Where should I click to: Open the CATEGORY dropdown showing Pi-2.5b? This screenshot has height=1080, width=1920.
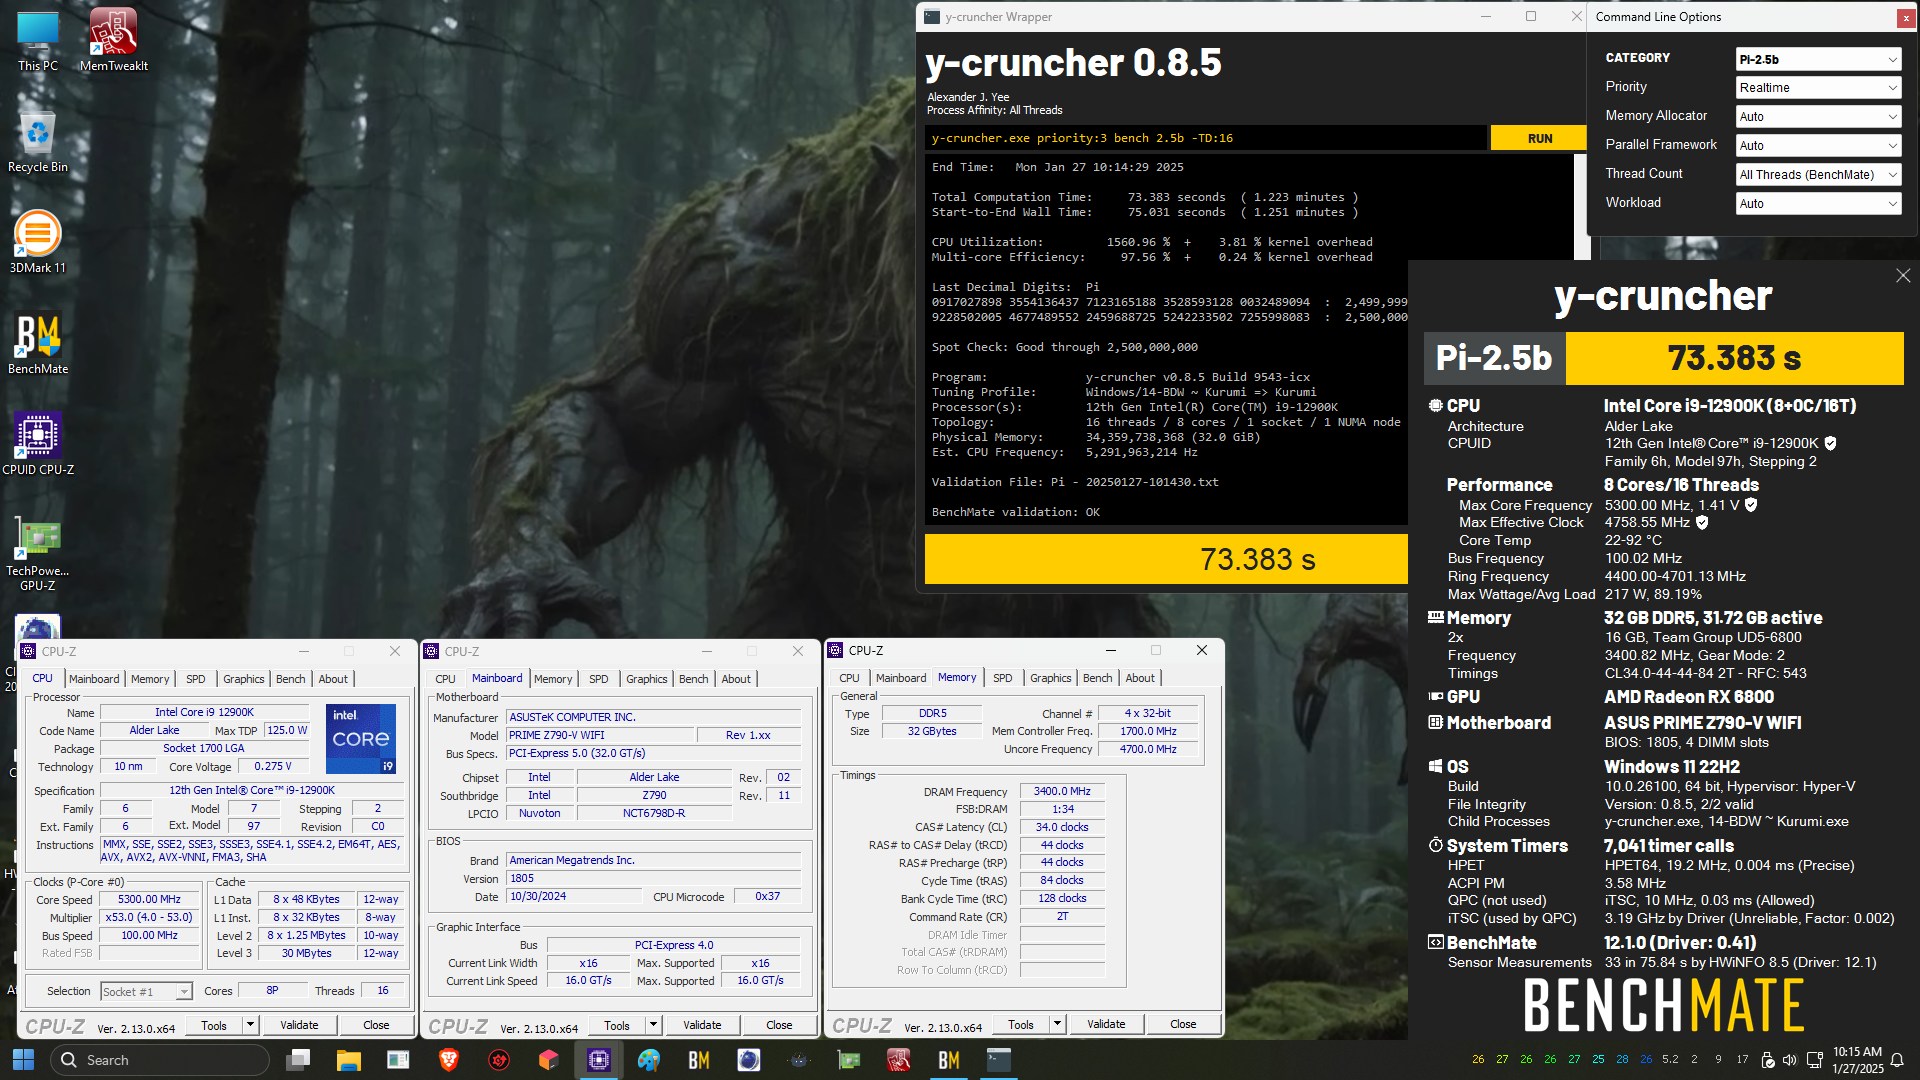click(x=1818, y=59)
